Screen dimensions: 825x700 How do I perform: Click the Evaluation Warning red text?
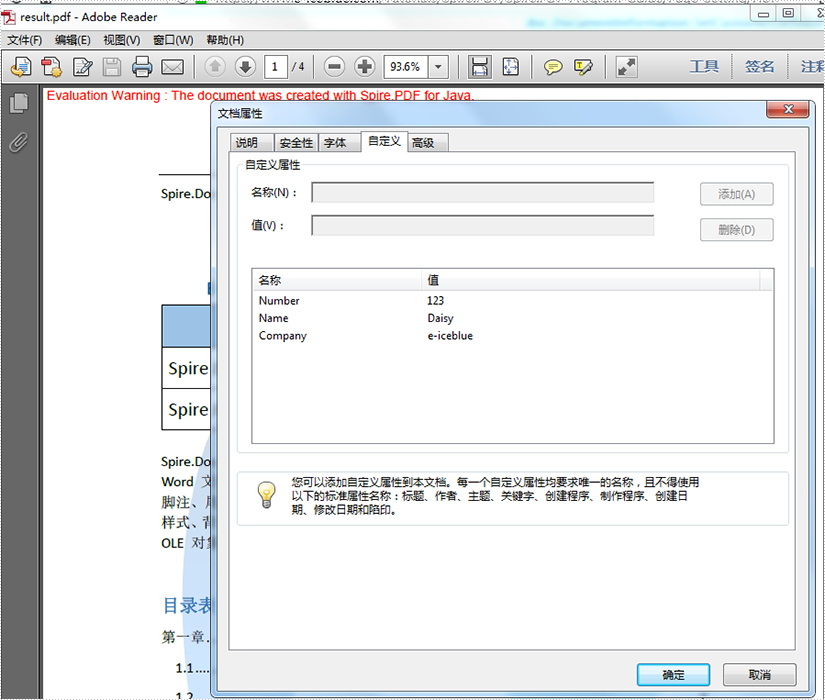pos(260,95)
